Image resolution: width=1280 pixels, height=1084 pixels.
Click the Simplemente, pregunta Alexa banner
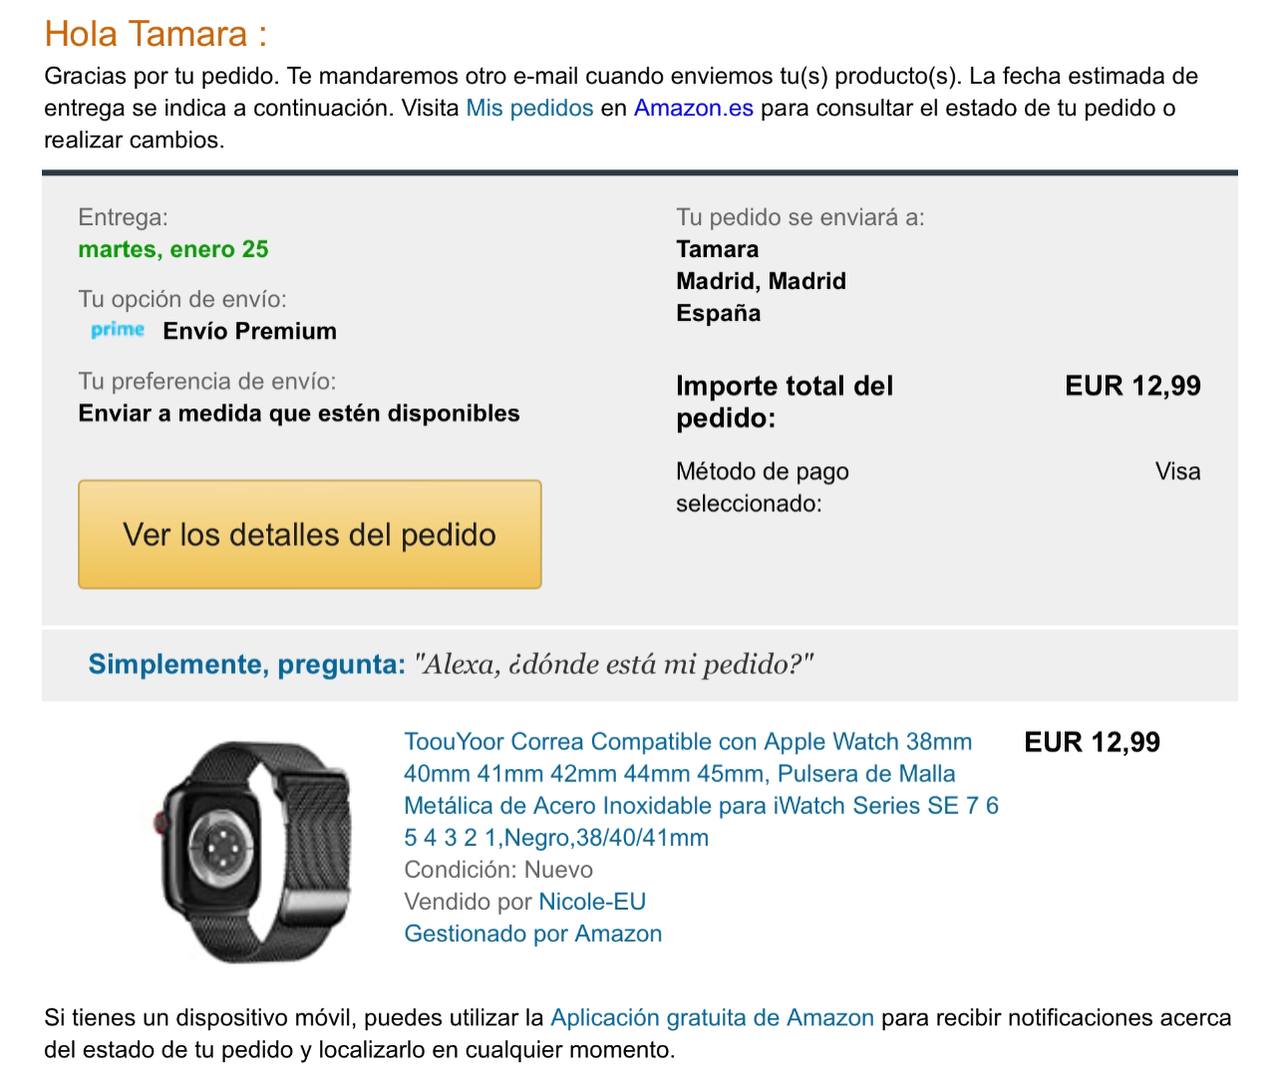[640, 664]
